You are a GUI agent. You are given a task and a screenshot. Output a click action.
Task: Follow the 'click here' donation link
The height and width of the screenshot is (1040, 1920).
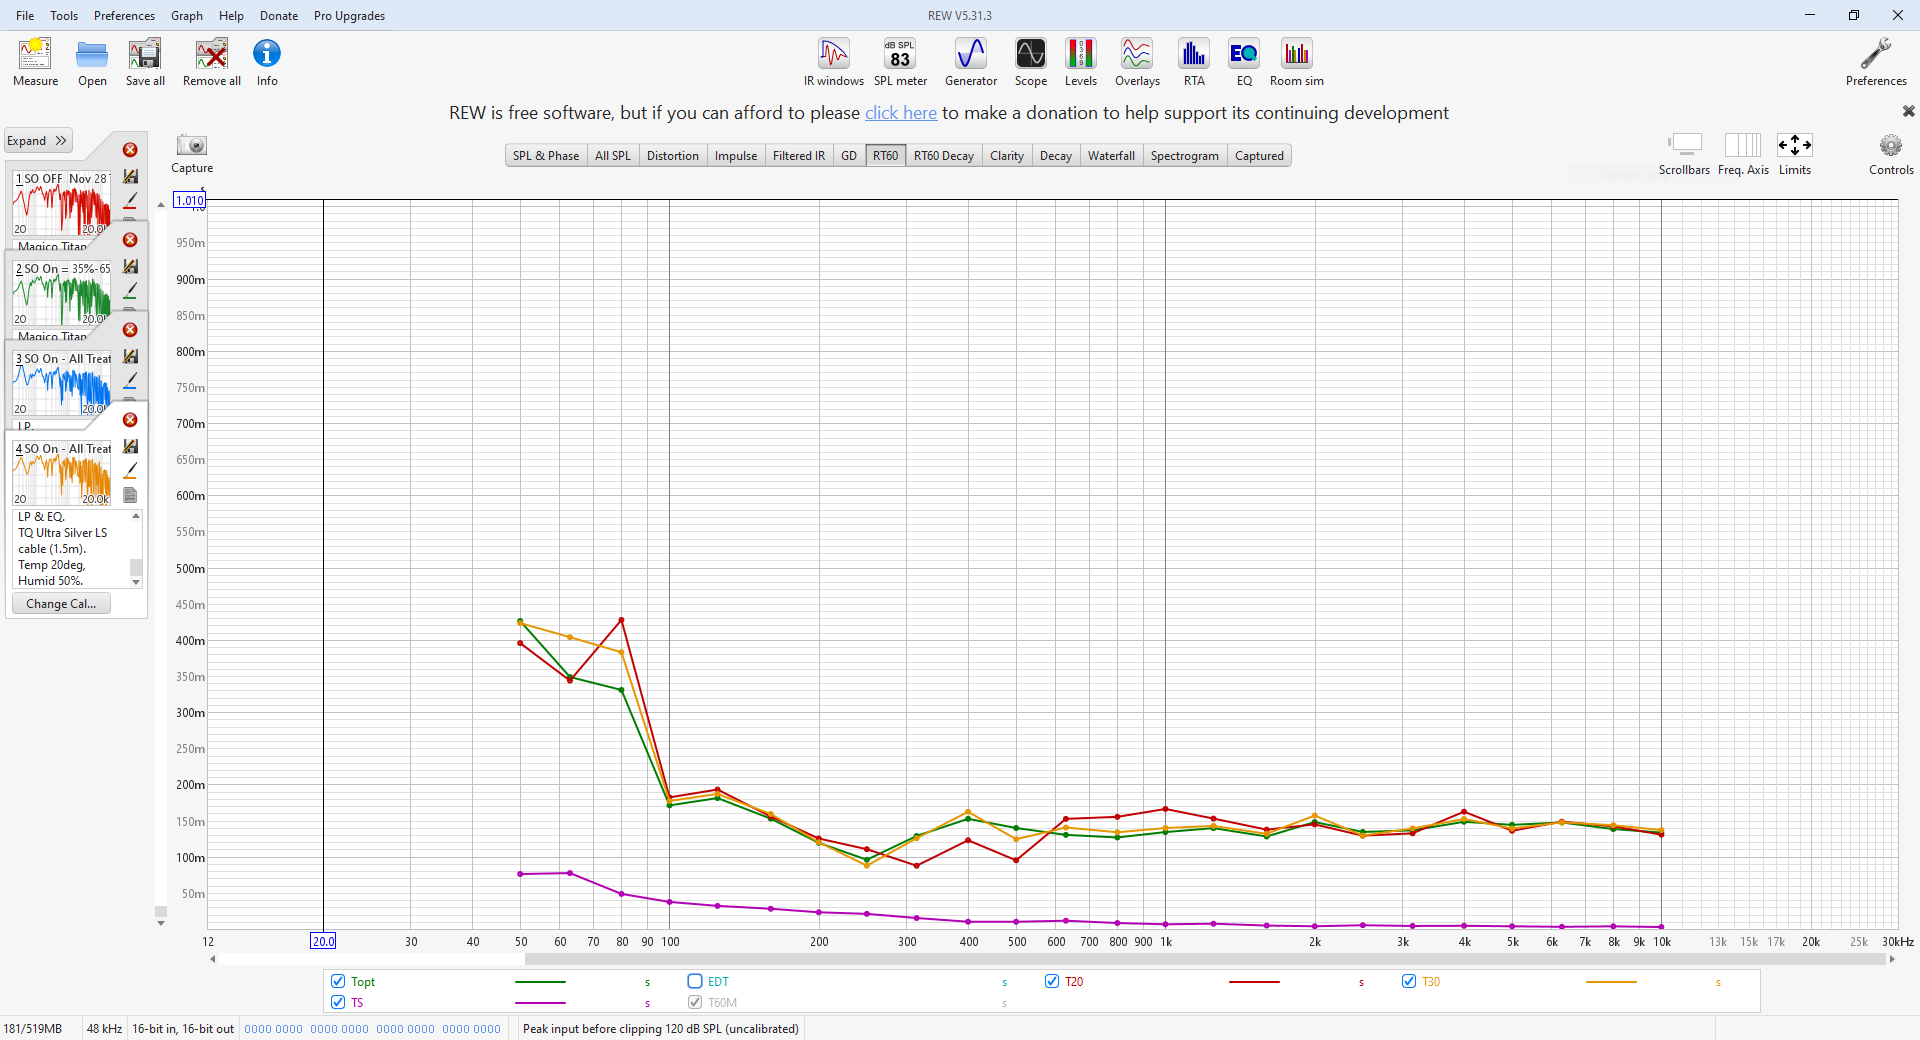coord(900,113)
